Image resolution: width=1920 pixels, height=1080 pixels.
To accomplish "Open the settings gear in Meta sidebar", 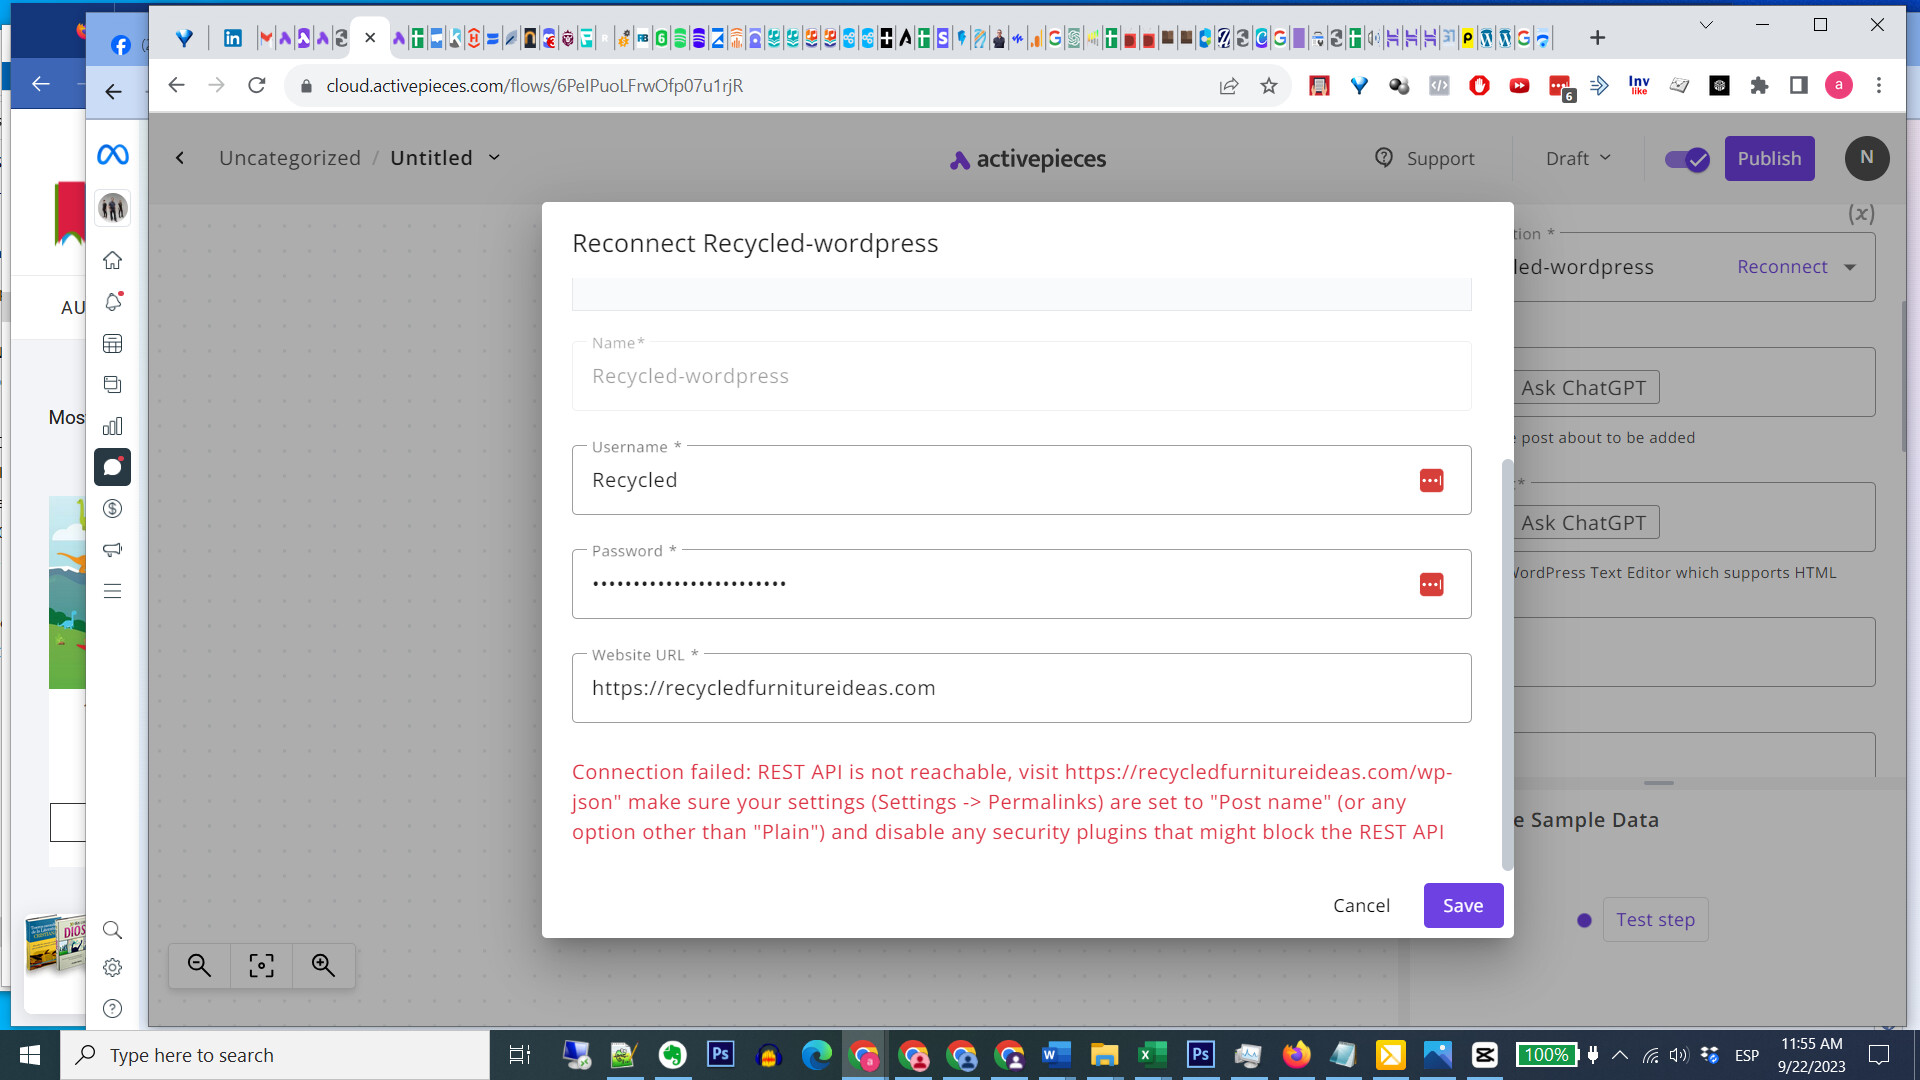I will (113, 967).
